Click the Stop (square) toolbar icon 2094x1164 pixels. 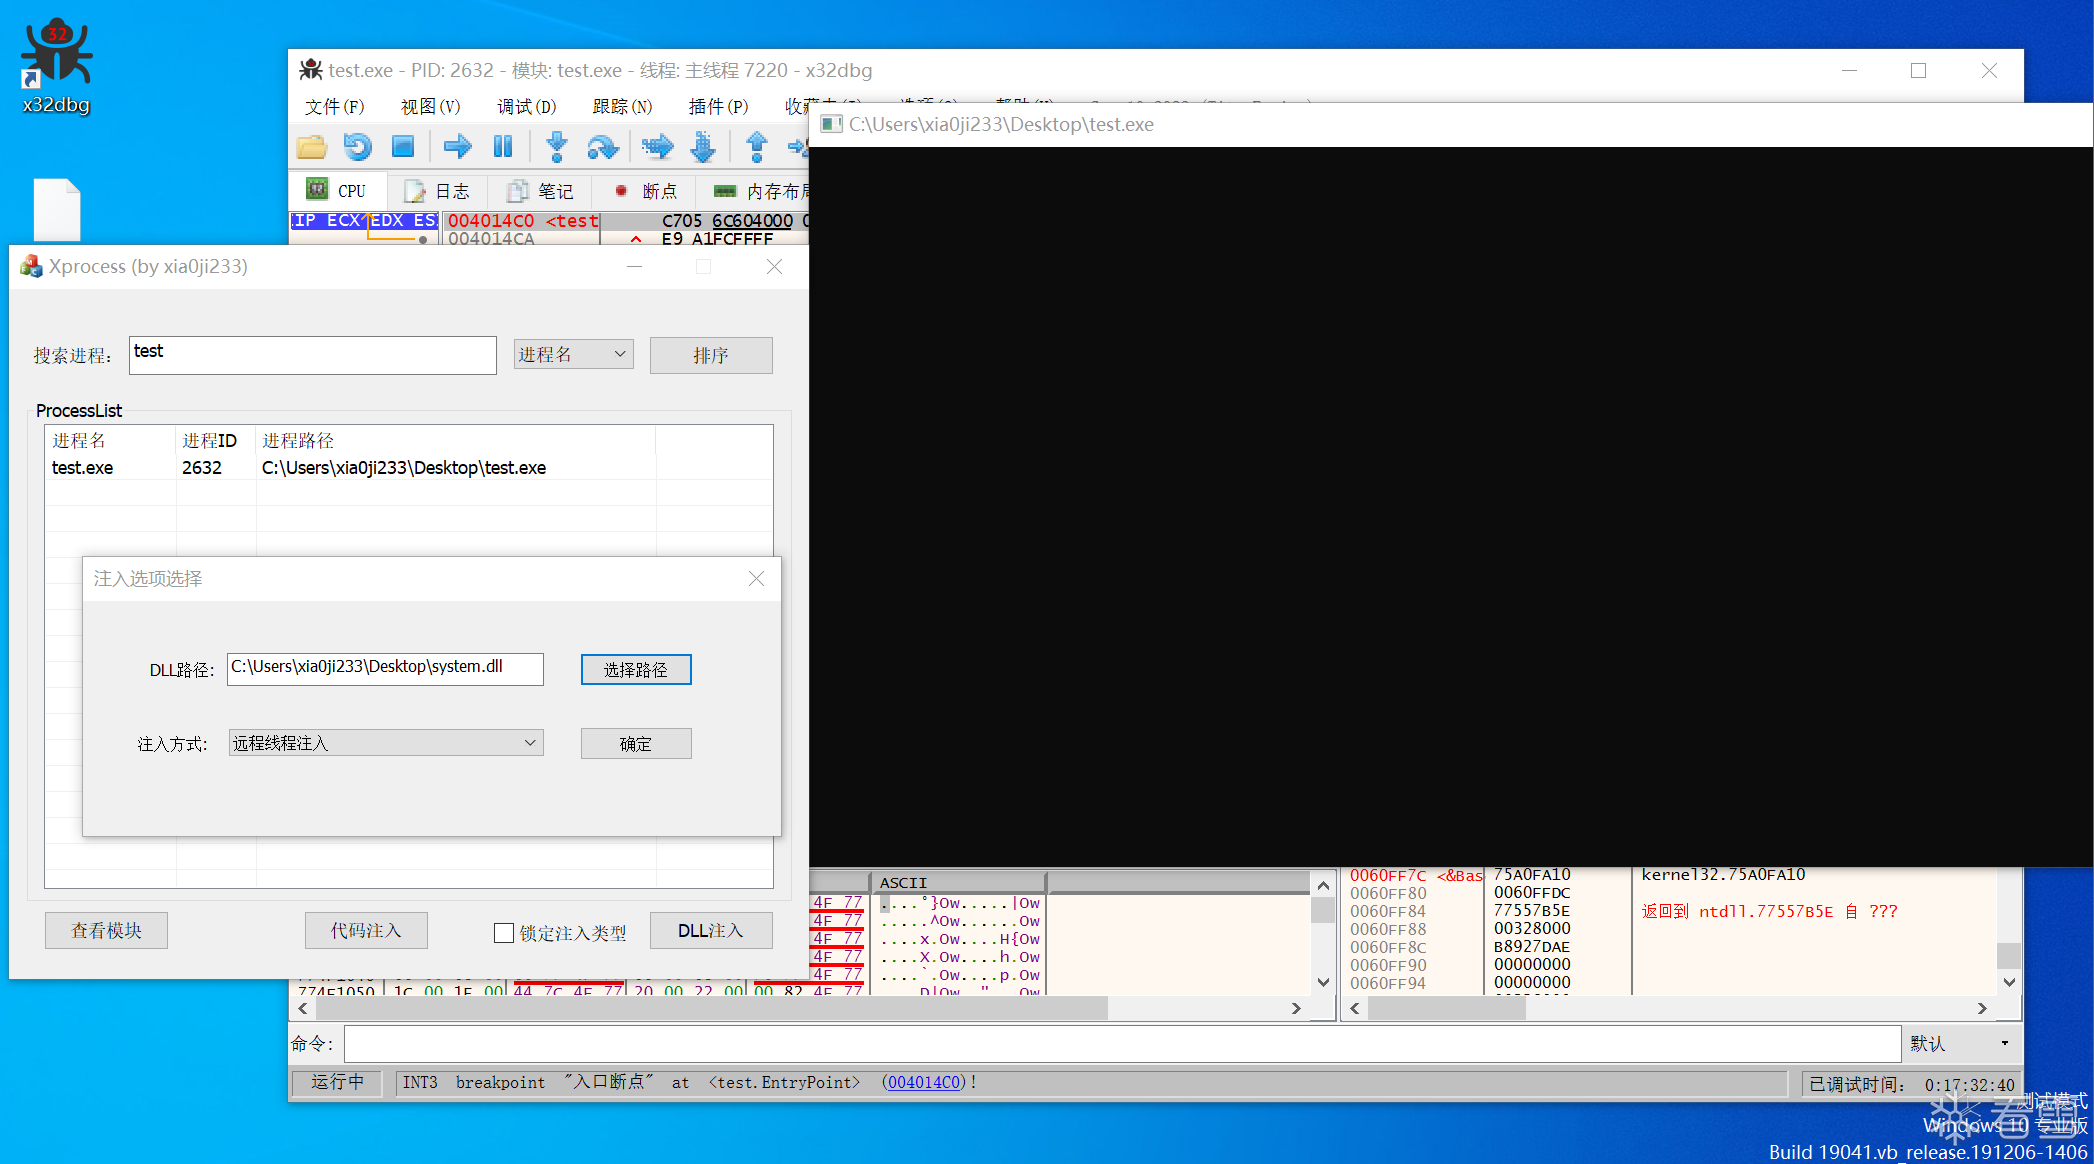(403, 147)
